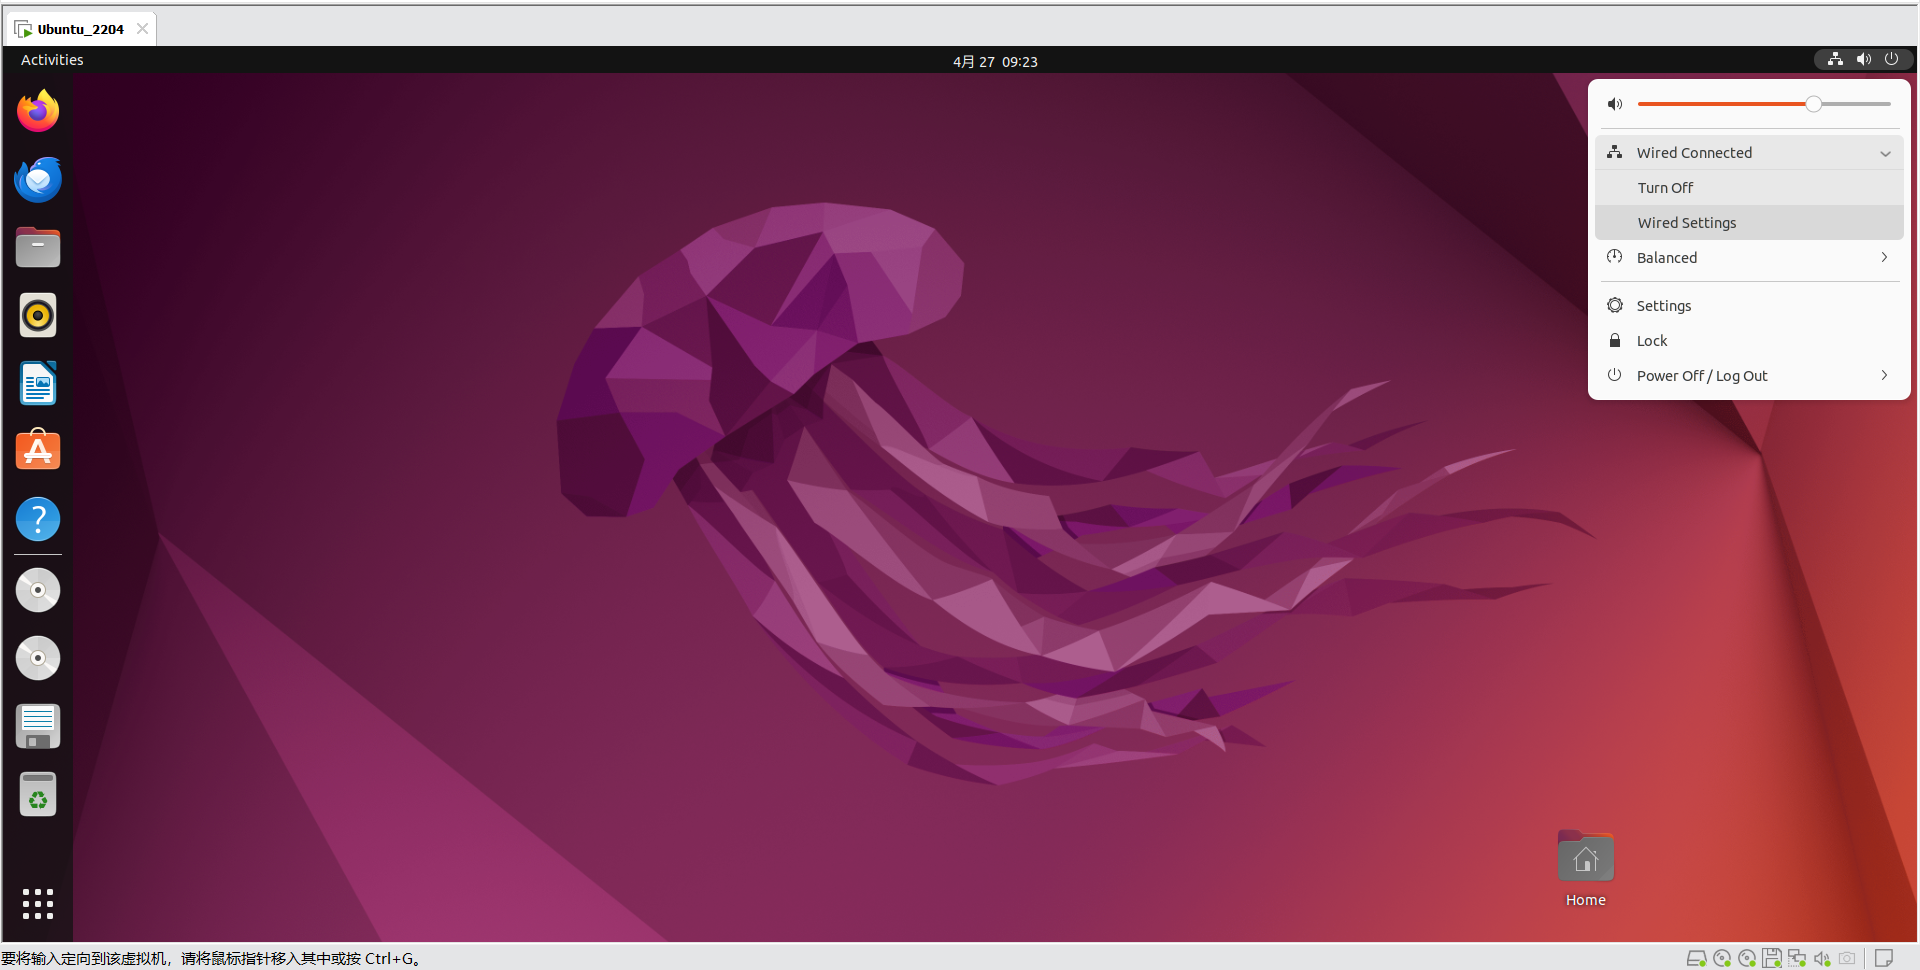Open the second mounted disc icon in dock

(38, 658)
